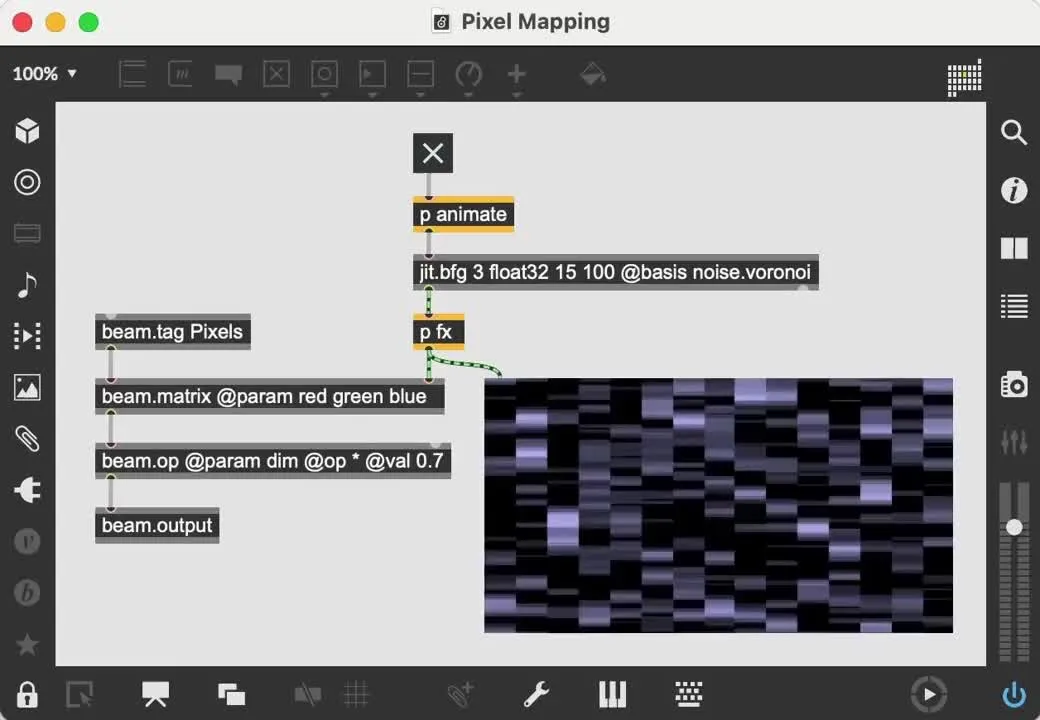Viewport: 1040px width, 720px height.
Task: Select the p fx subpatcher object
Action: [438, 332]
